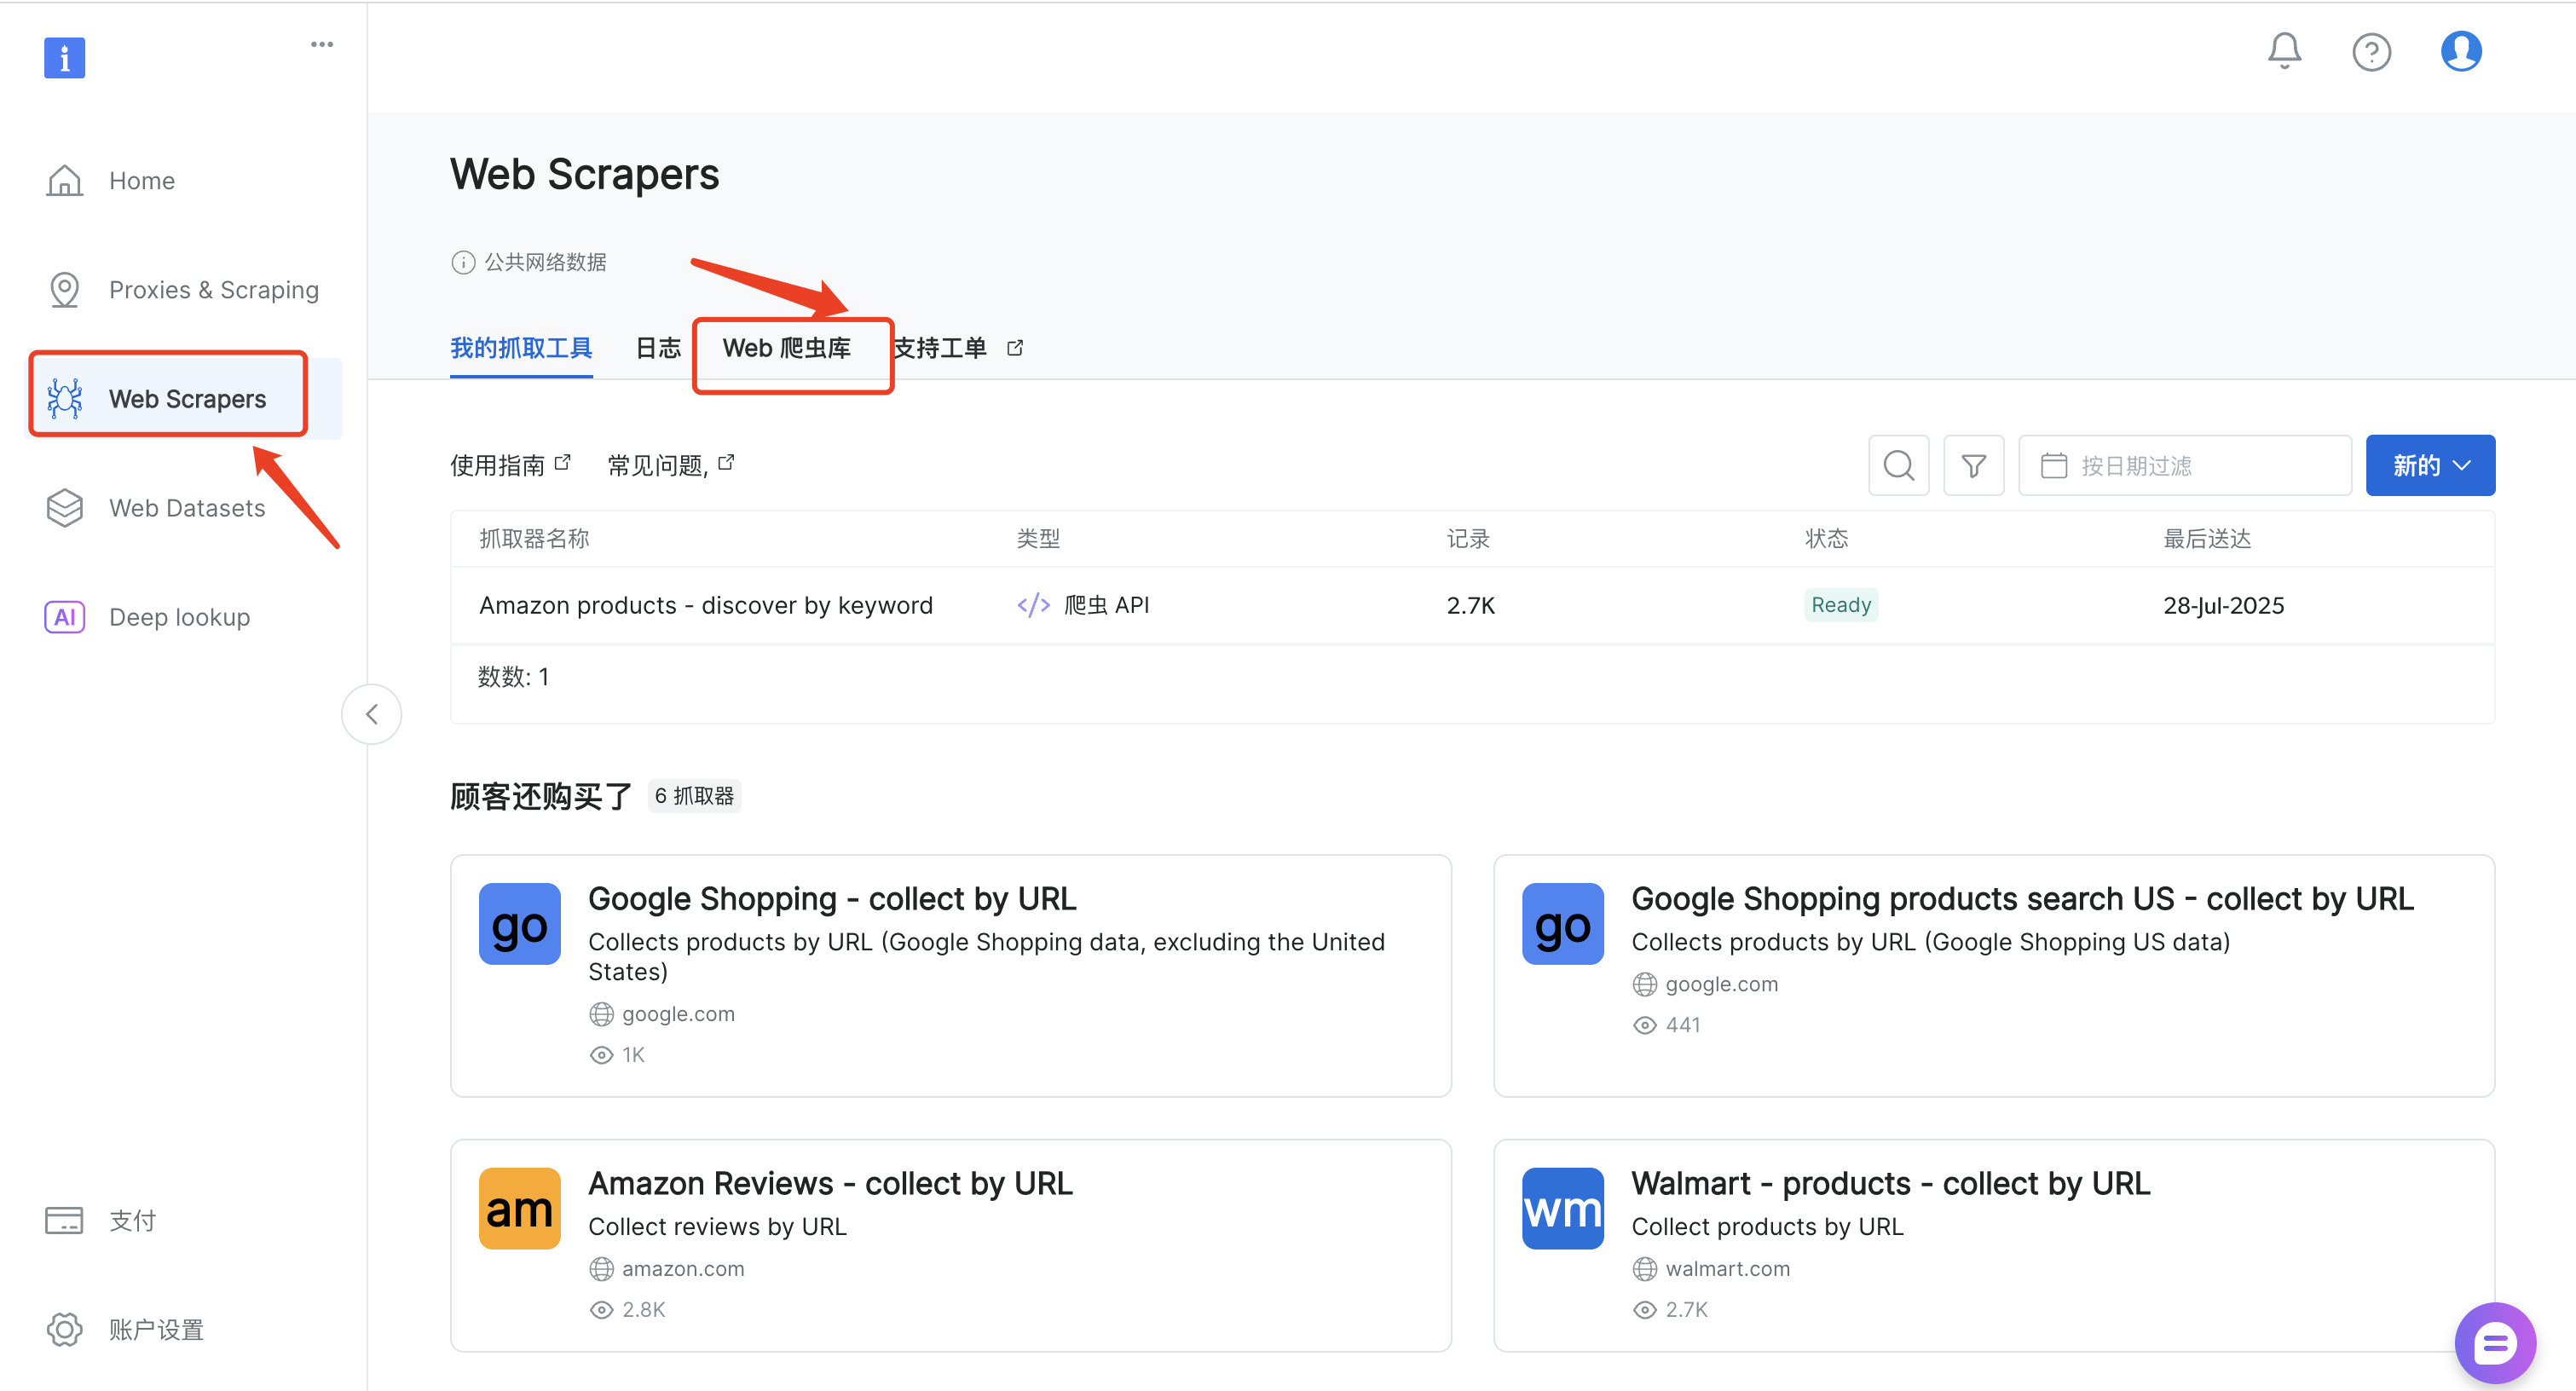Go to Home in sidebar
This screenshot has height=1391, width=2576.
click(x=142, y=181)
